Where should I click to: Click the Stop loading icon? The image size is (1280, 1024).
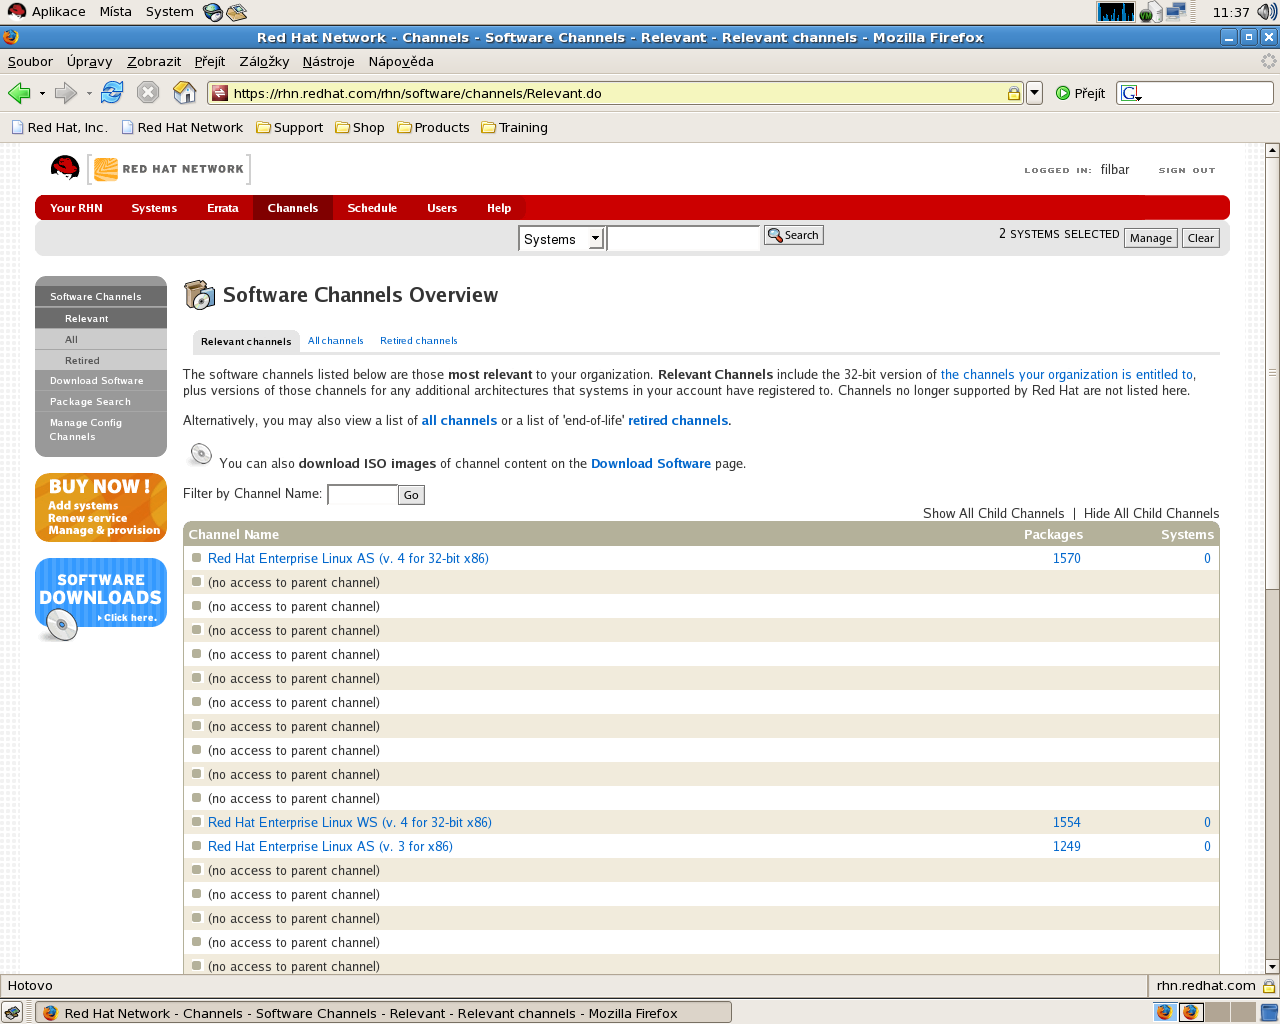coord(148,93)
